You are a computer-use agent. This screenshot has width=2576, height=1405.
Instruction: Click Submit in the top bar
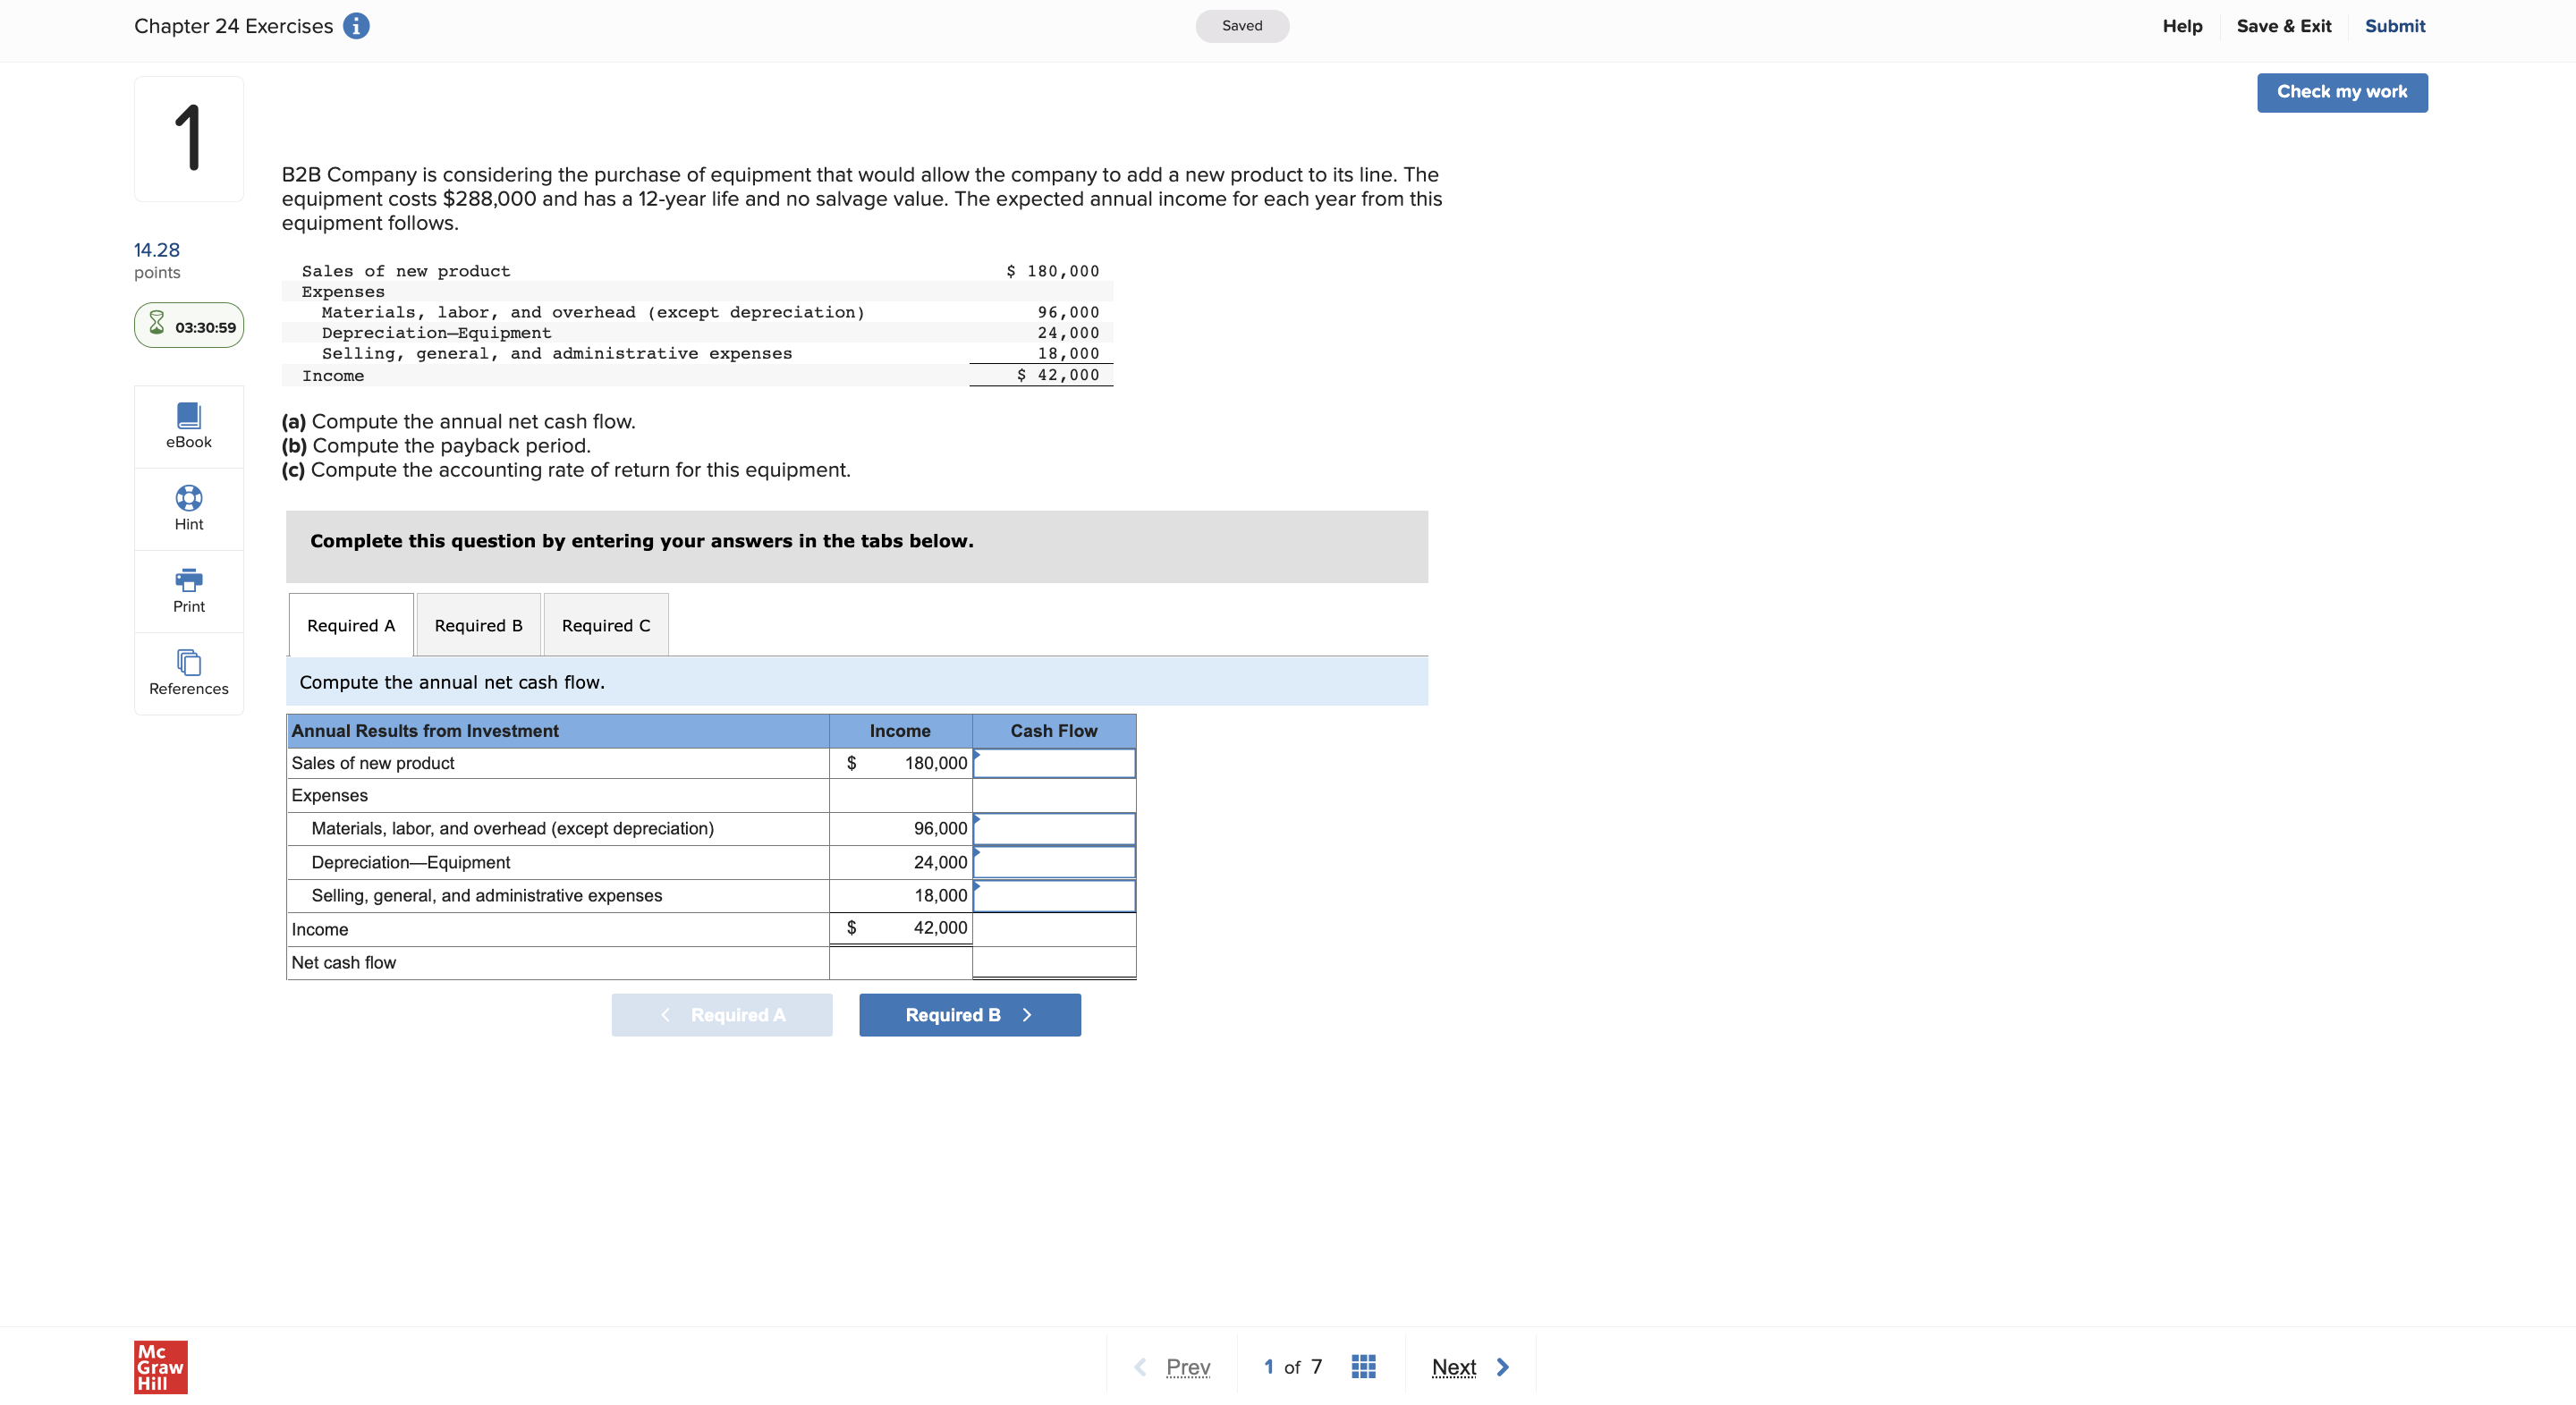(2395, 26)
